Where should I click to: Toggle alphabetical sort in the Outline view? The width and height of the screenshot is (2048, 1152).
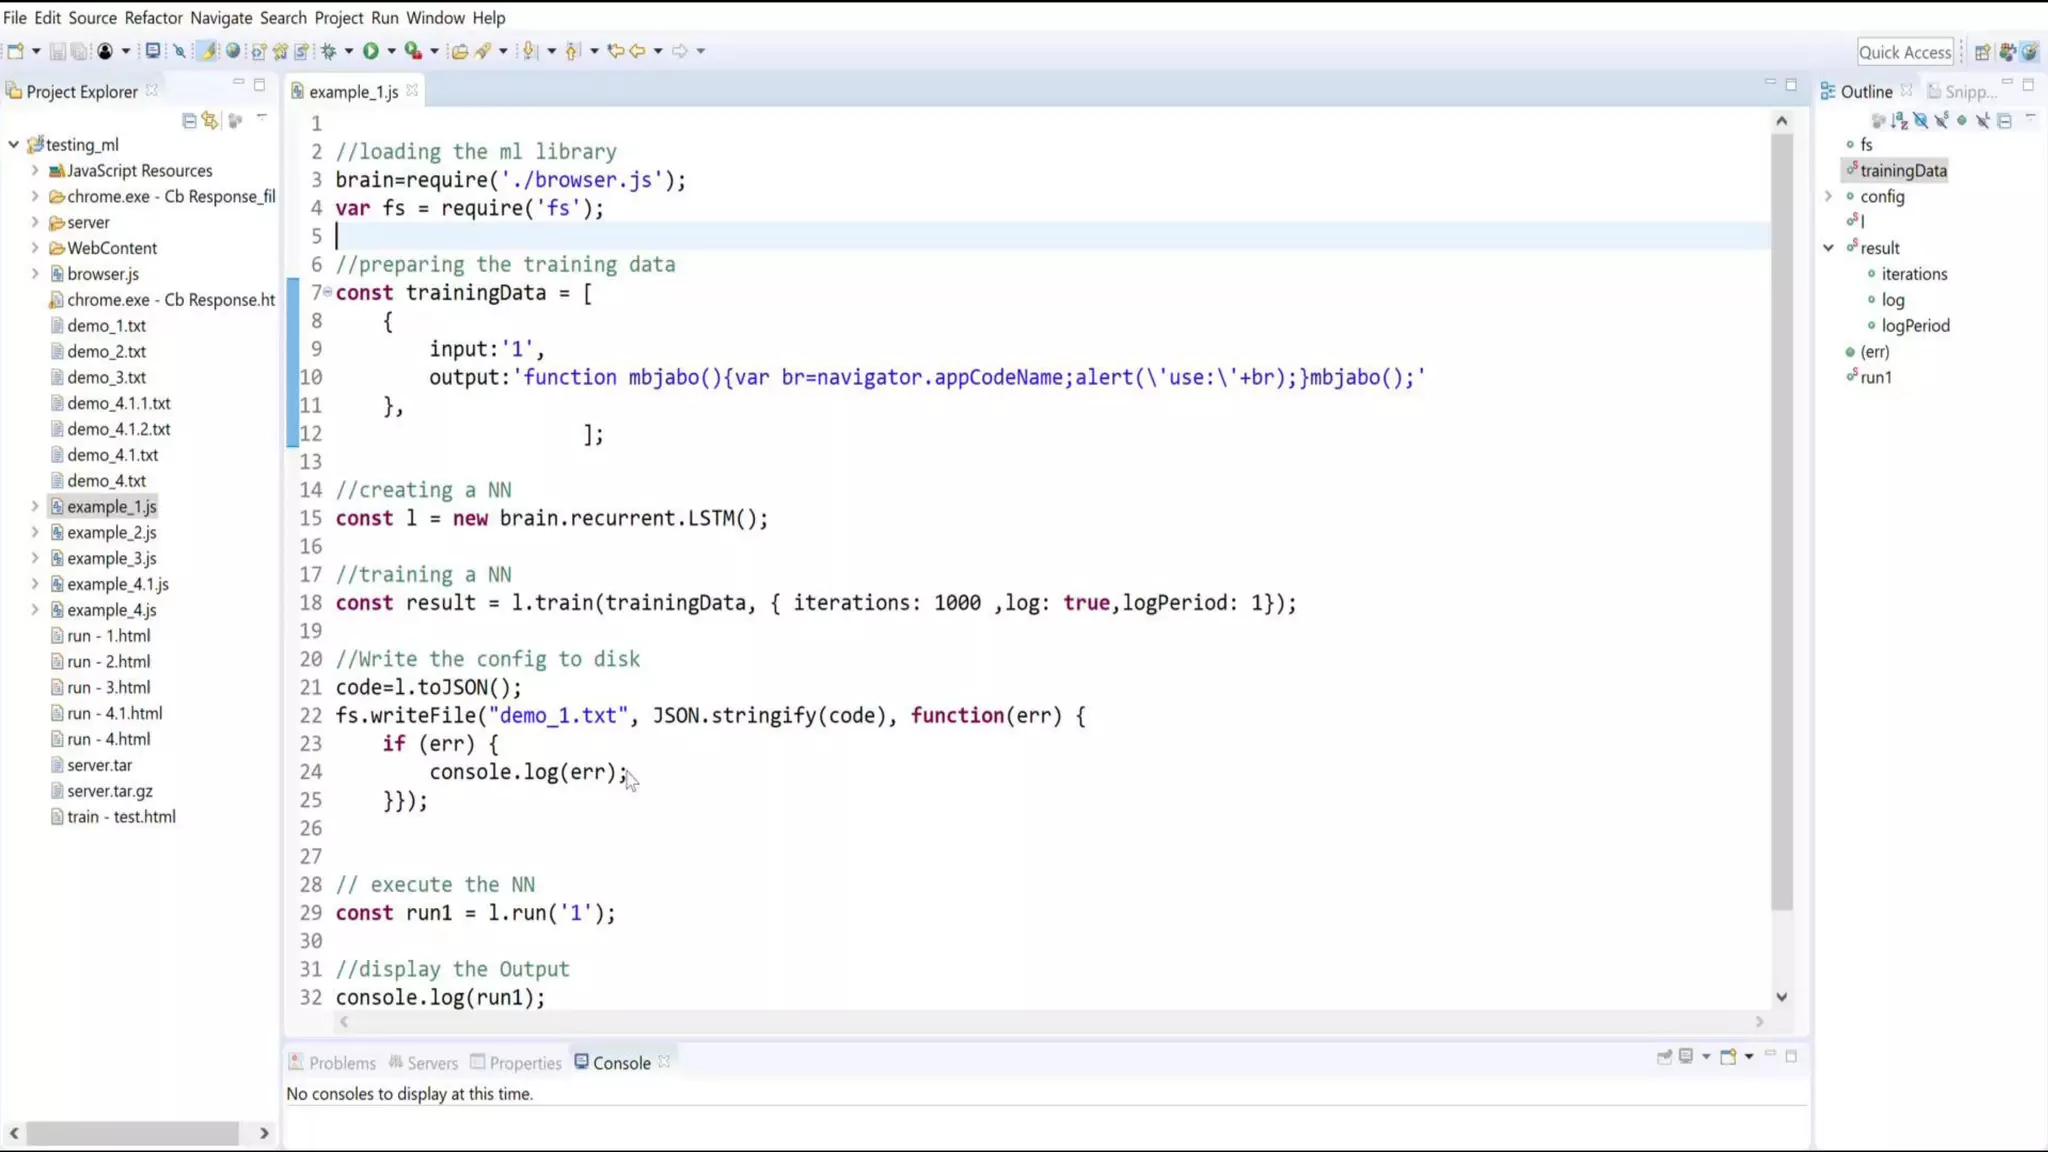1899,121
